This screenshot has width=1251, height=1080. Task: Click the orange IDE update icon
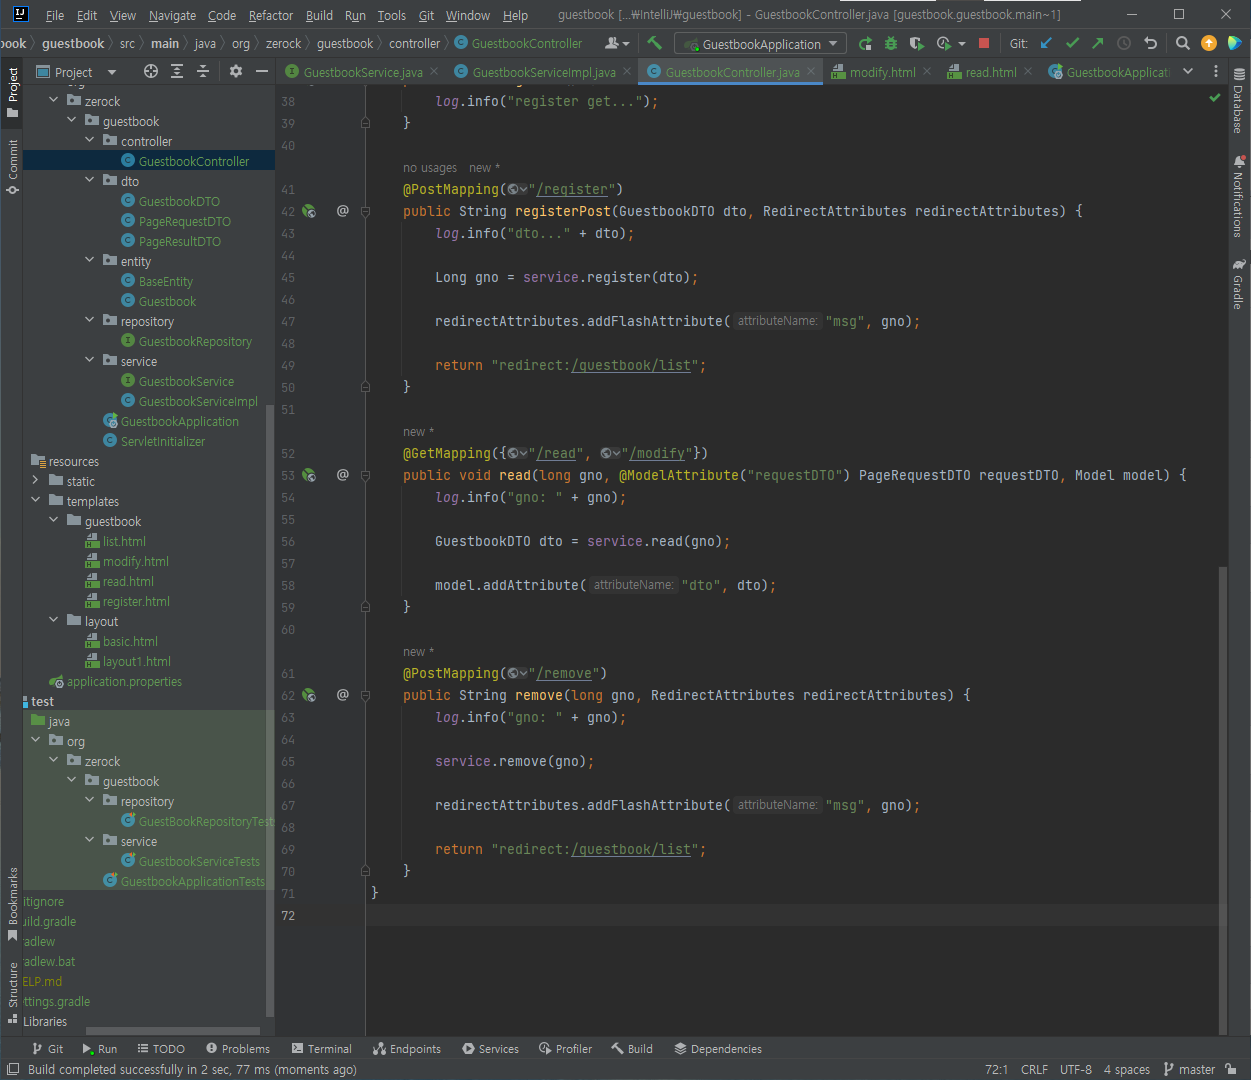point(1209,43)
